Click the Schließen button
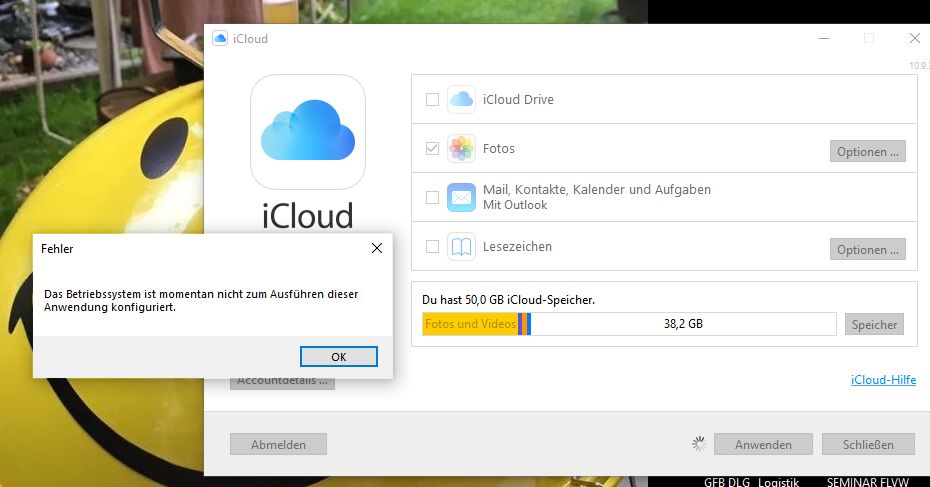Screen dimensions: 930x487 (x=868, y=444)
